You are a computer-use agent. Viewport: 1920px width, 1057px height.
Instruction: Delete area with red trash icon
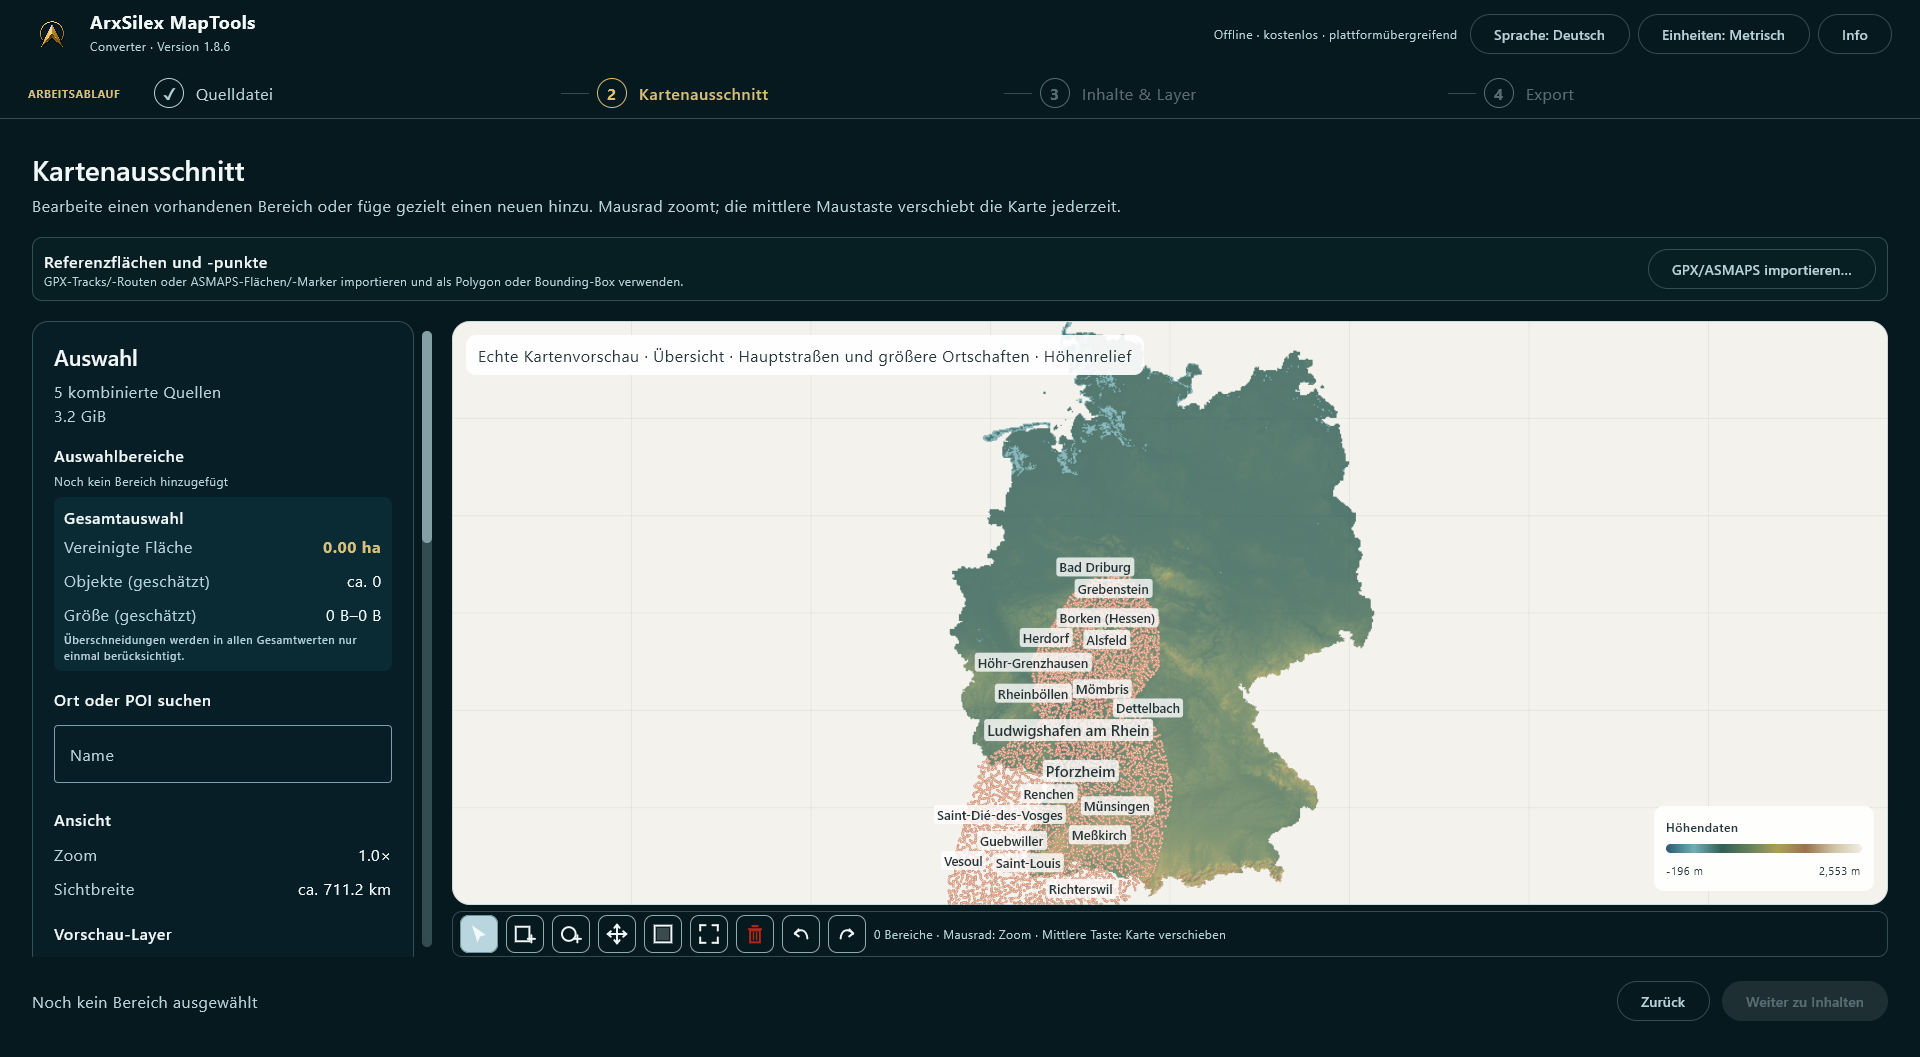point(755,934)
